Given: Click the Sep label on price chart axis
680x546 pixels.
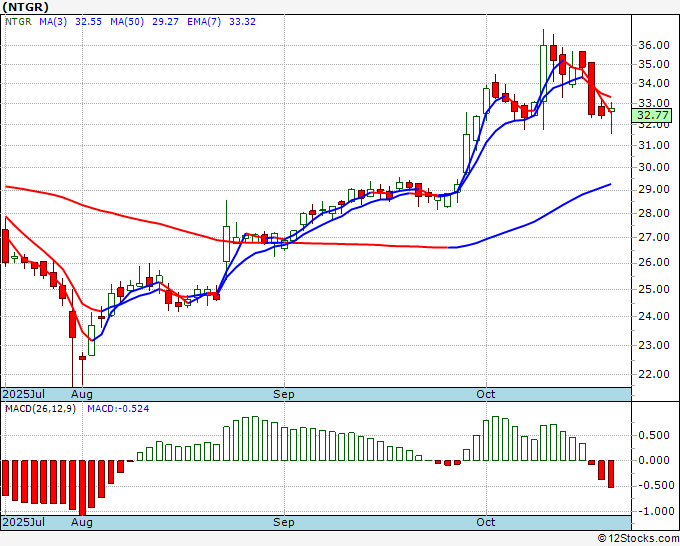Looking at the screenshot, I should coord(284,394).
